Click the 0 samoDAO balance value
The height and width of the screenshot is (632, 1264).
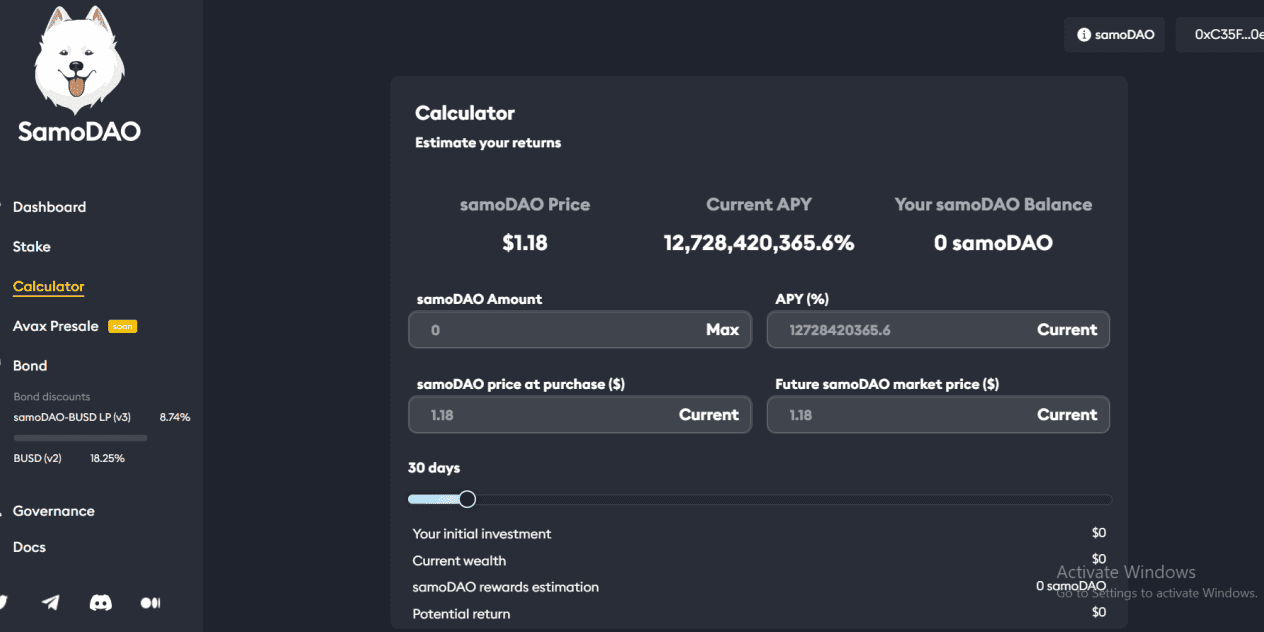click(993, 243)
